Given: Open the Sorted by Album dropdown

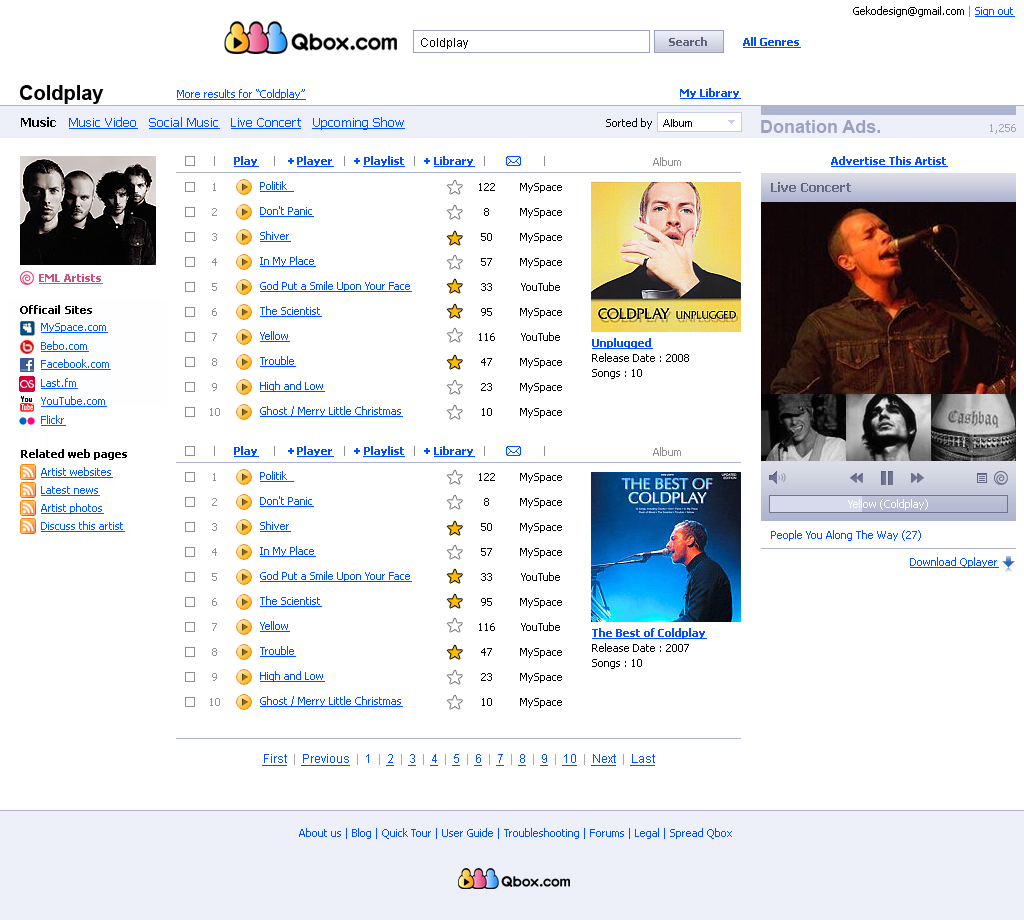Looking at the screenshot, I should 699,123.
